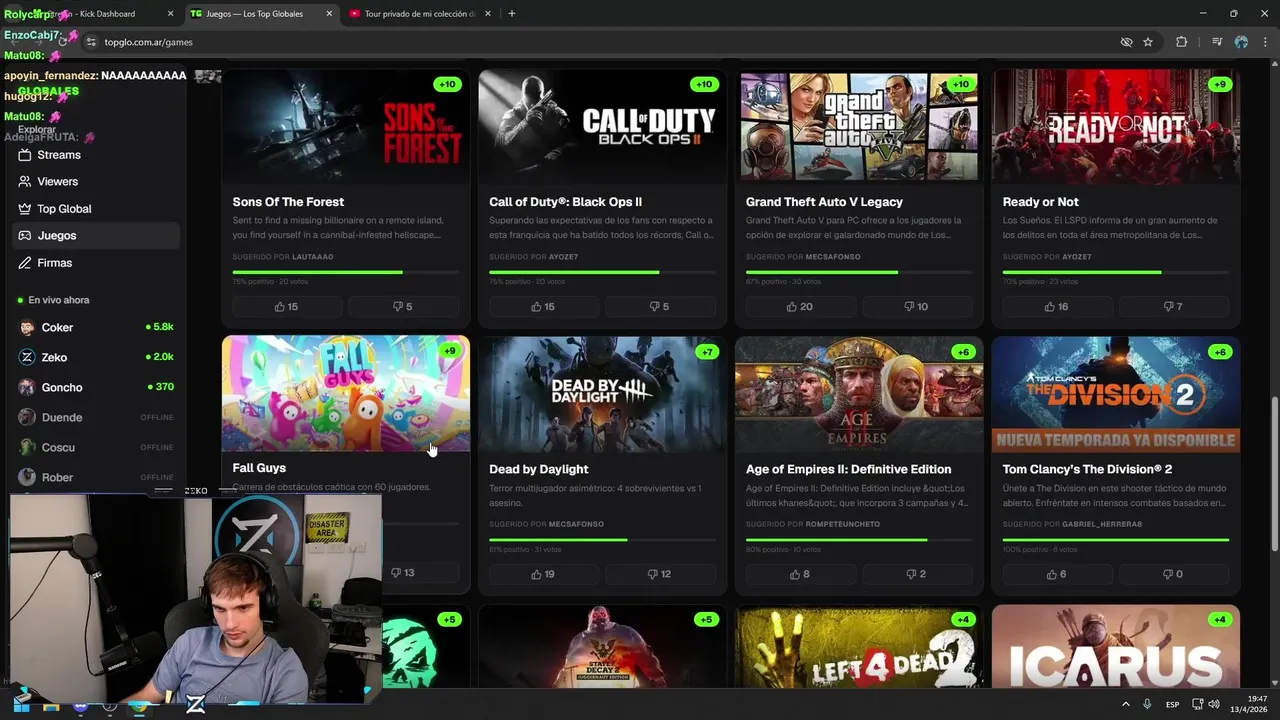
Task: Open the browser extensions puzzle icon
Action: (x=1182, y=42)
